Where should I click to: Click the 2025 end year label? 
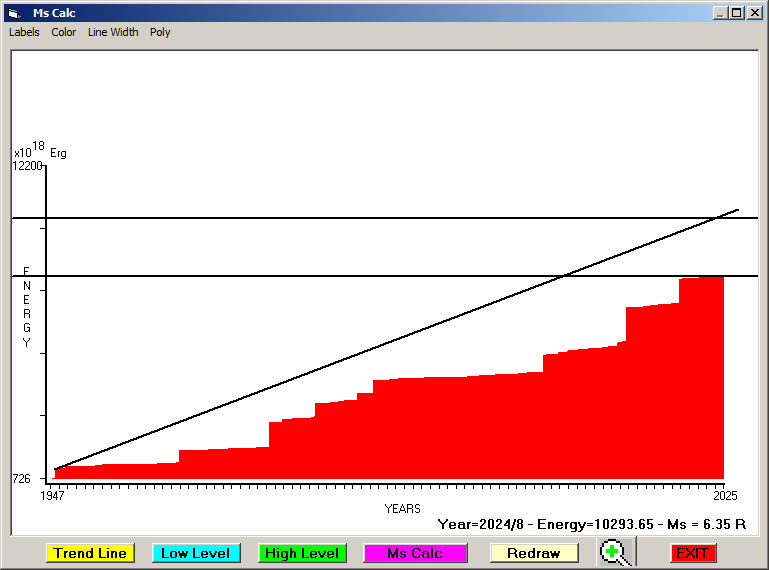723,496
